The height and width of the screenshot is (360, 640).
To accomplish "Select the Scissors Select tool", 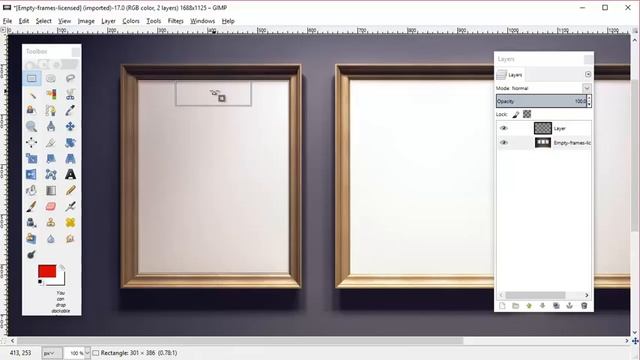I will [70, 94].
